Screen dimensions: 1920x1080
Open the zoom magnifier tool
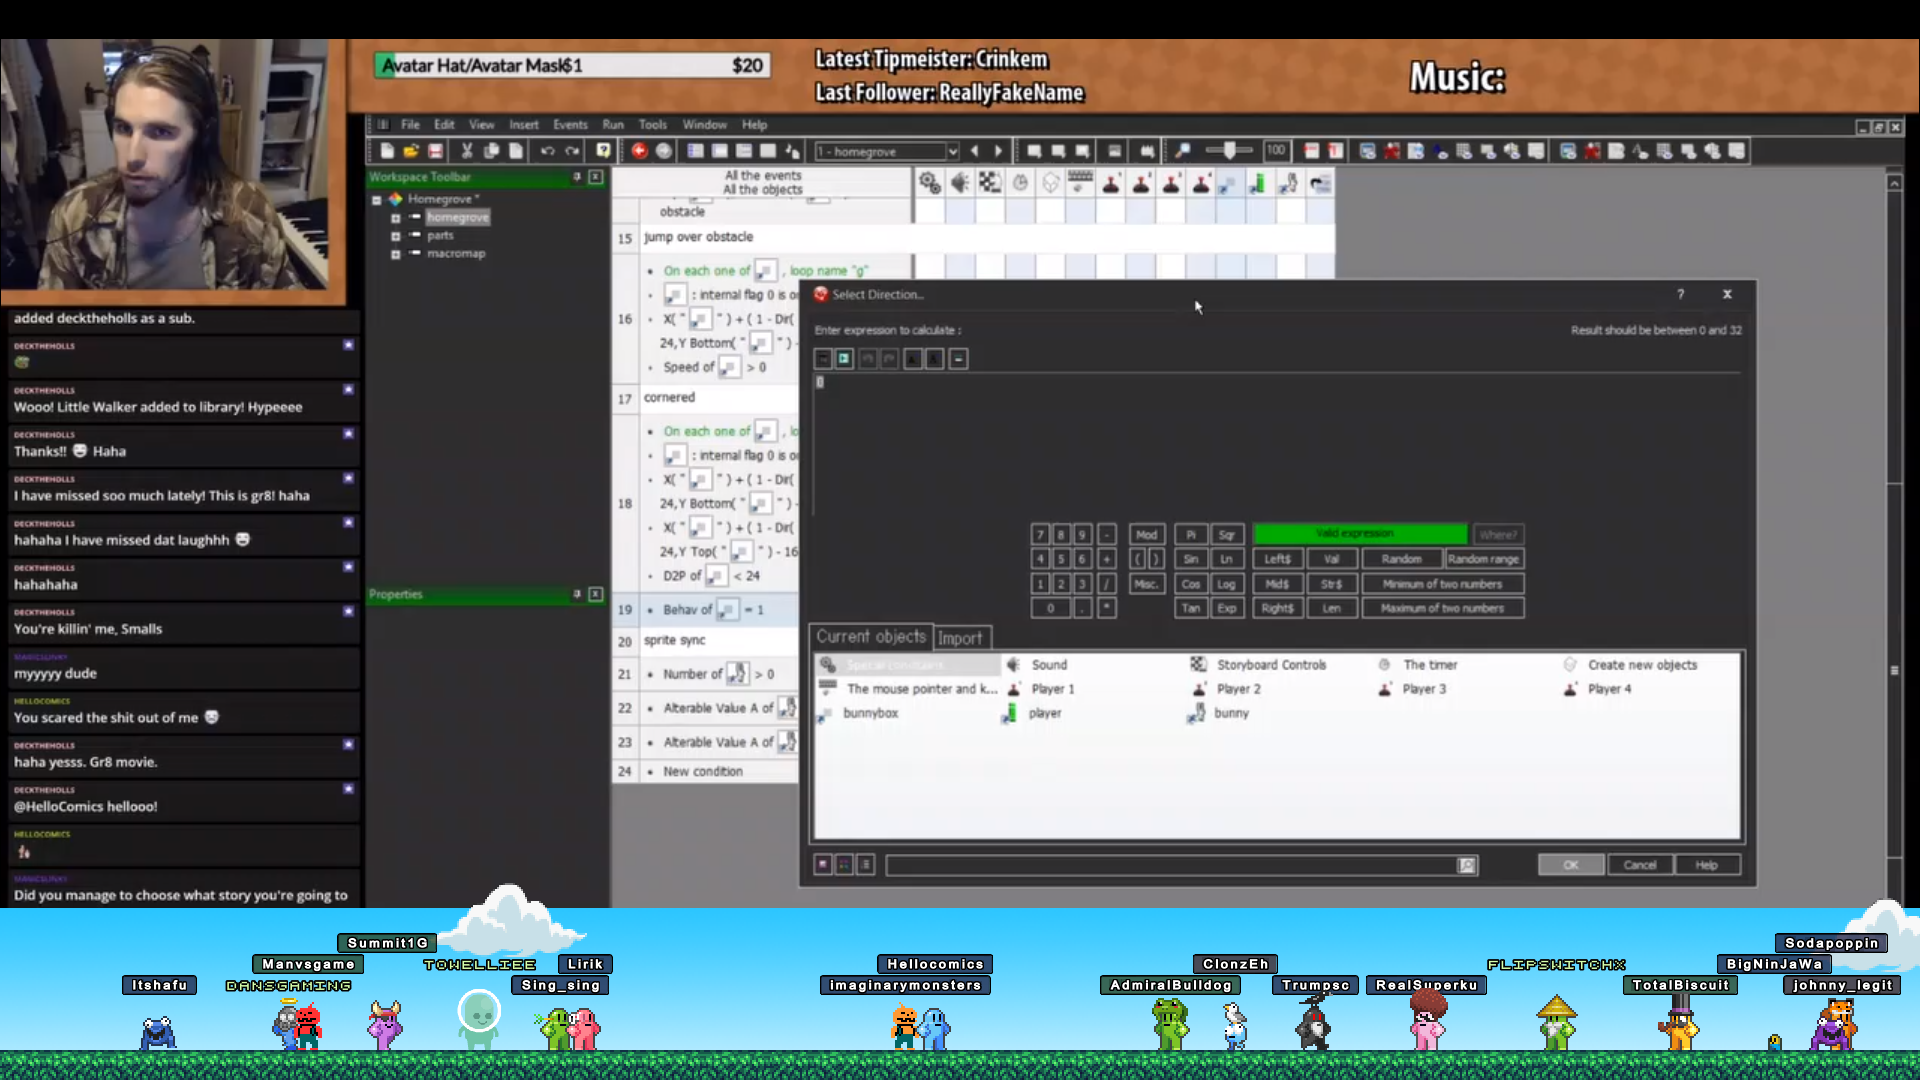(1183, 151)
